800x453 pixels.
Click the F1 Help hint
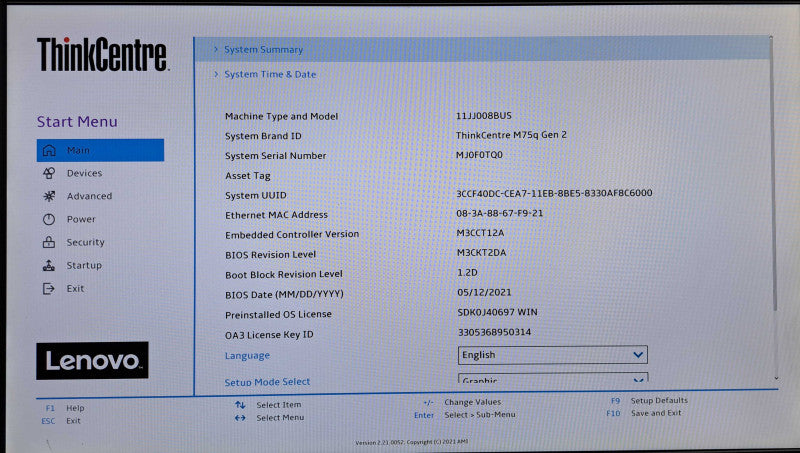point(65,408)
